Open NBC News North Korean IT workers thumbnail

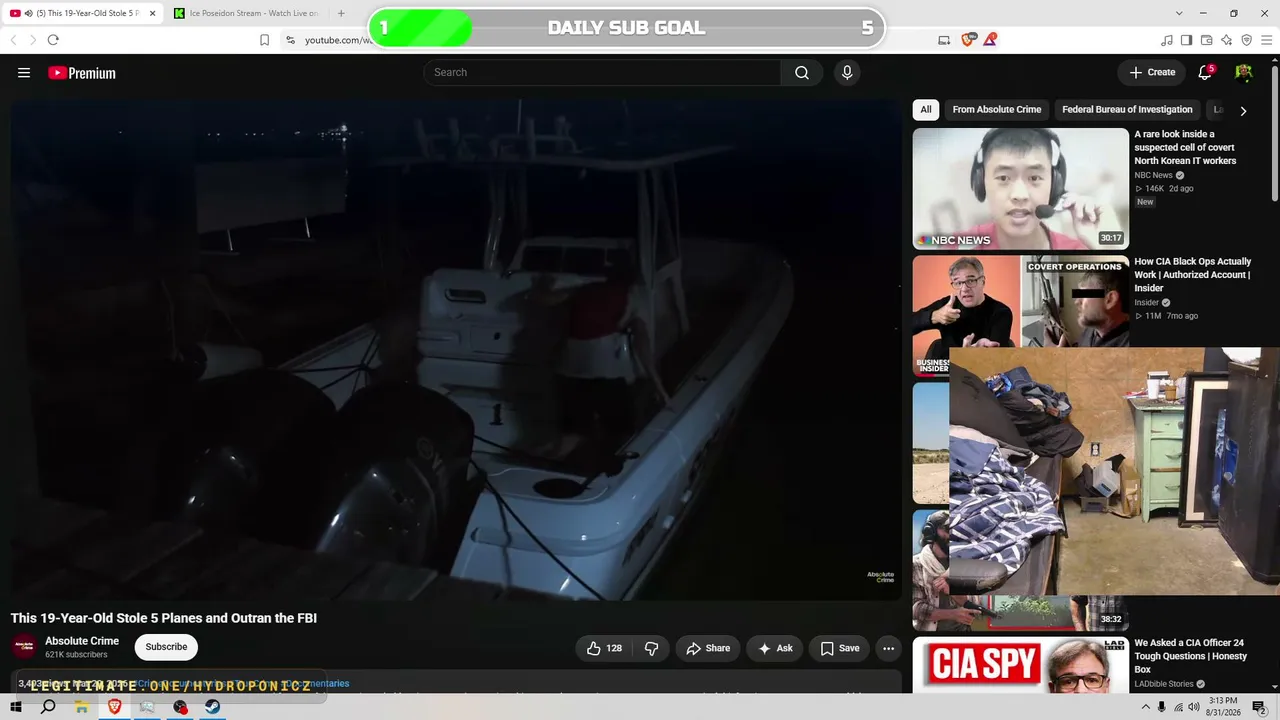click(1020, 188)
